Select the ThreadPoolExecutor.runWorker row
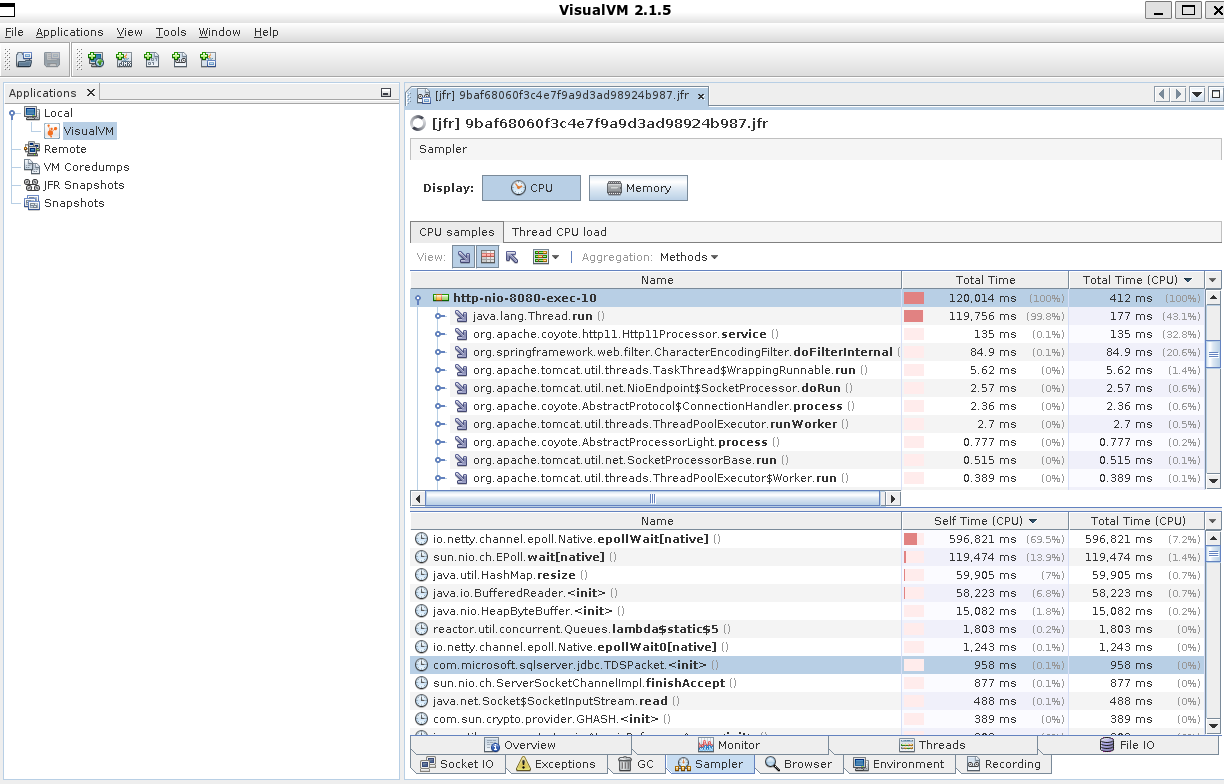Image resolution: width=1224 pixels, height=784 pixels. (x=808, y=424)
